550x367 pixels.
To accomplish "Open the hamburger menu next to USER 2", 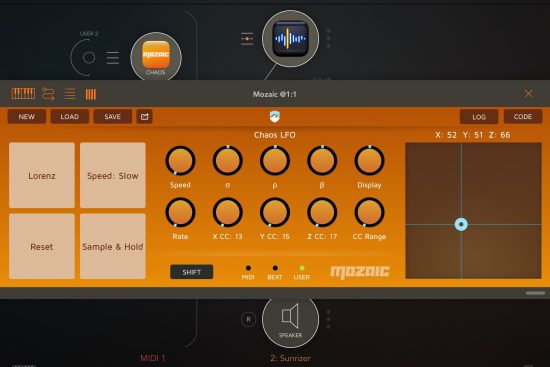I will click(113, 58).
